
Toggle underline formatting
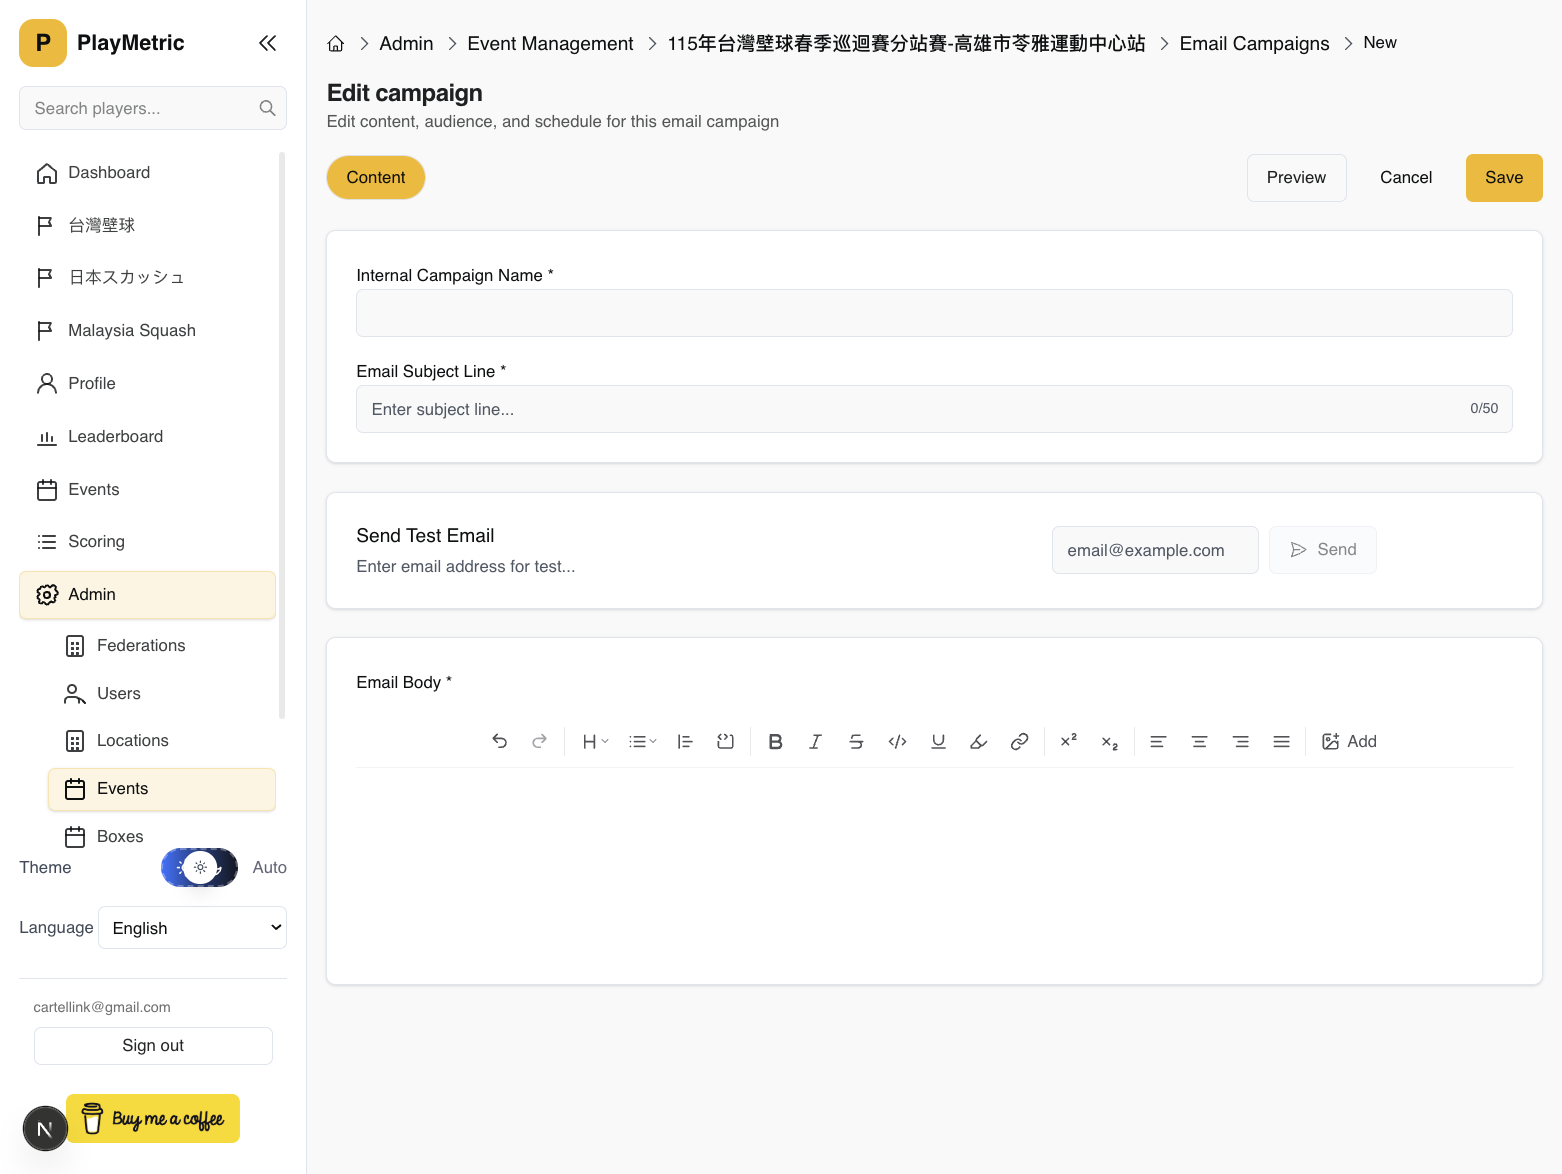pos(938,741)
